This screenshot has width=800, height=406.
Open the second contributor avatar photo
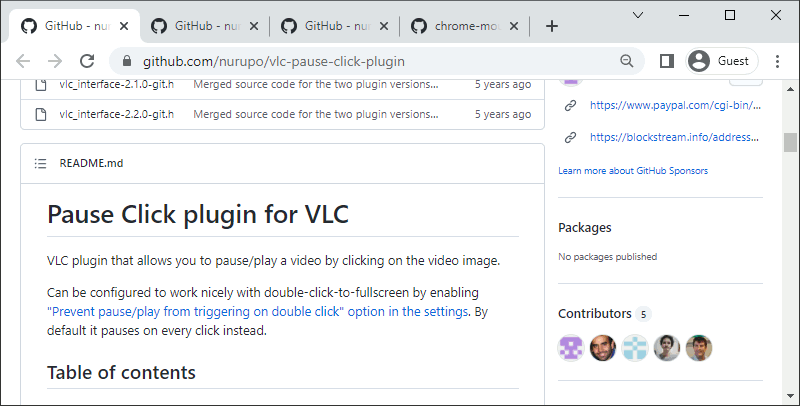(603, 348)
